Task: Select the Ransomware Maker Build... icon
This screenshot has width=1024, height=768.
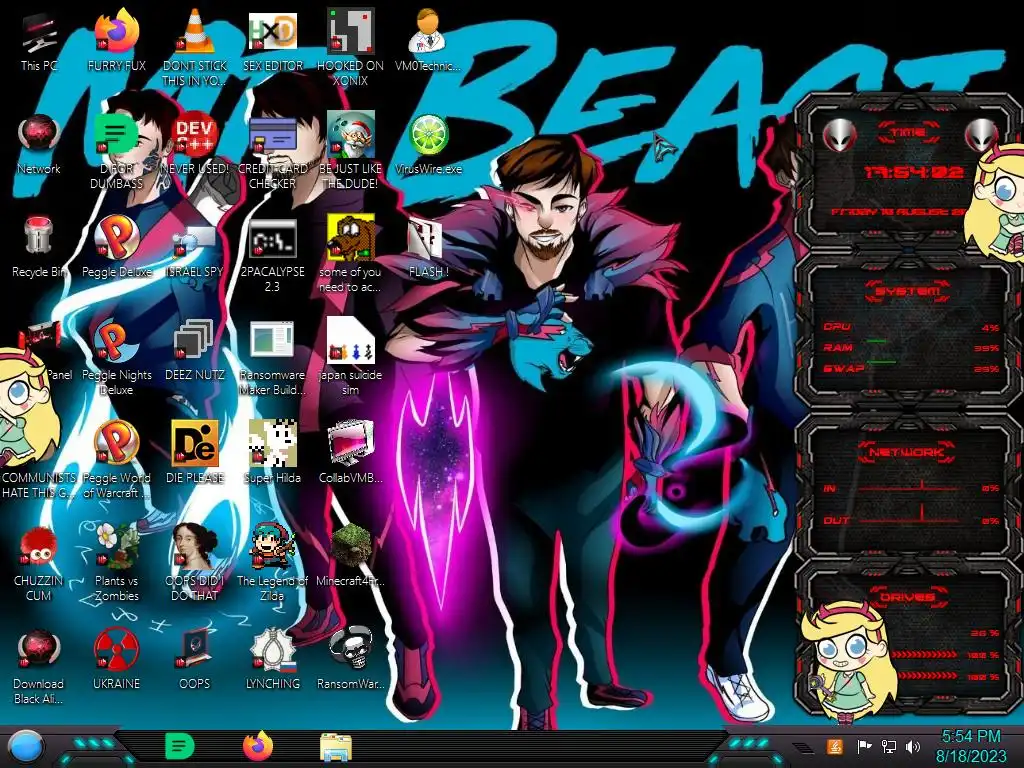Action: click(272, 358)
